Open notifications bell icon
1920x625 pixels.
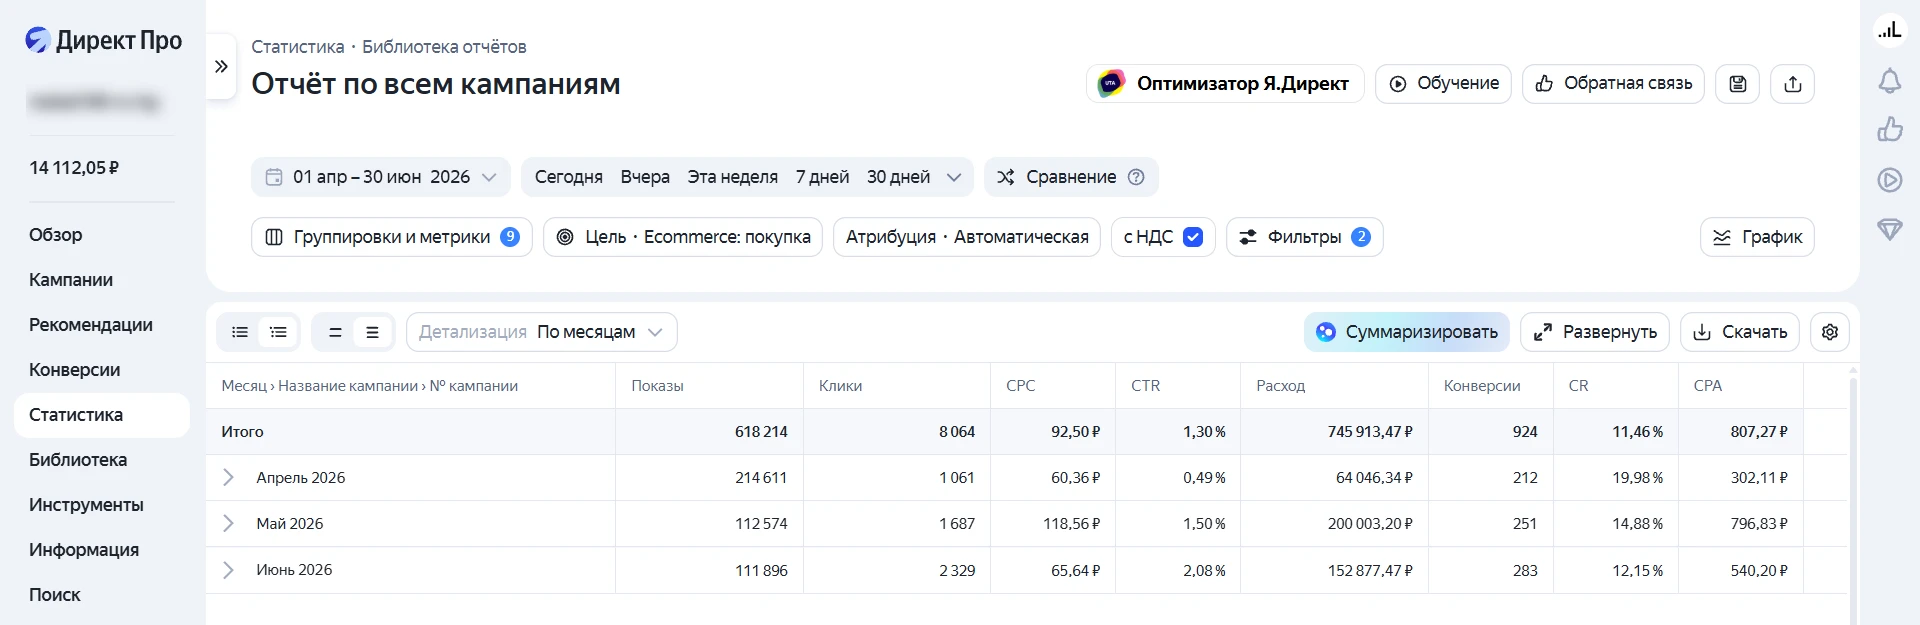pyautogui.click(x=1889, y=81)
